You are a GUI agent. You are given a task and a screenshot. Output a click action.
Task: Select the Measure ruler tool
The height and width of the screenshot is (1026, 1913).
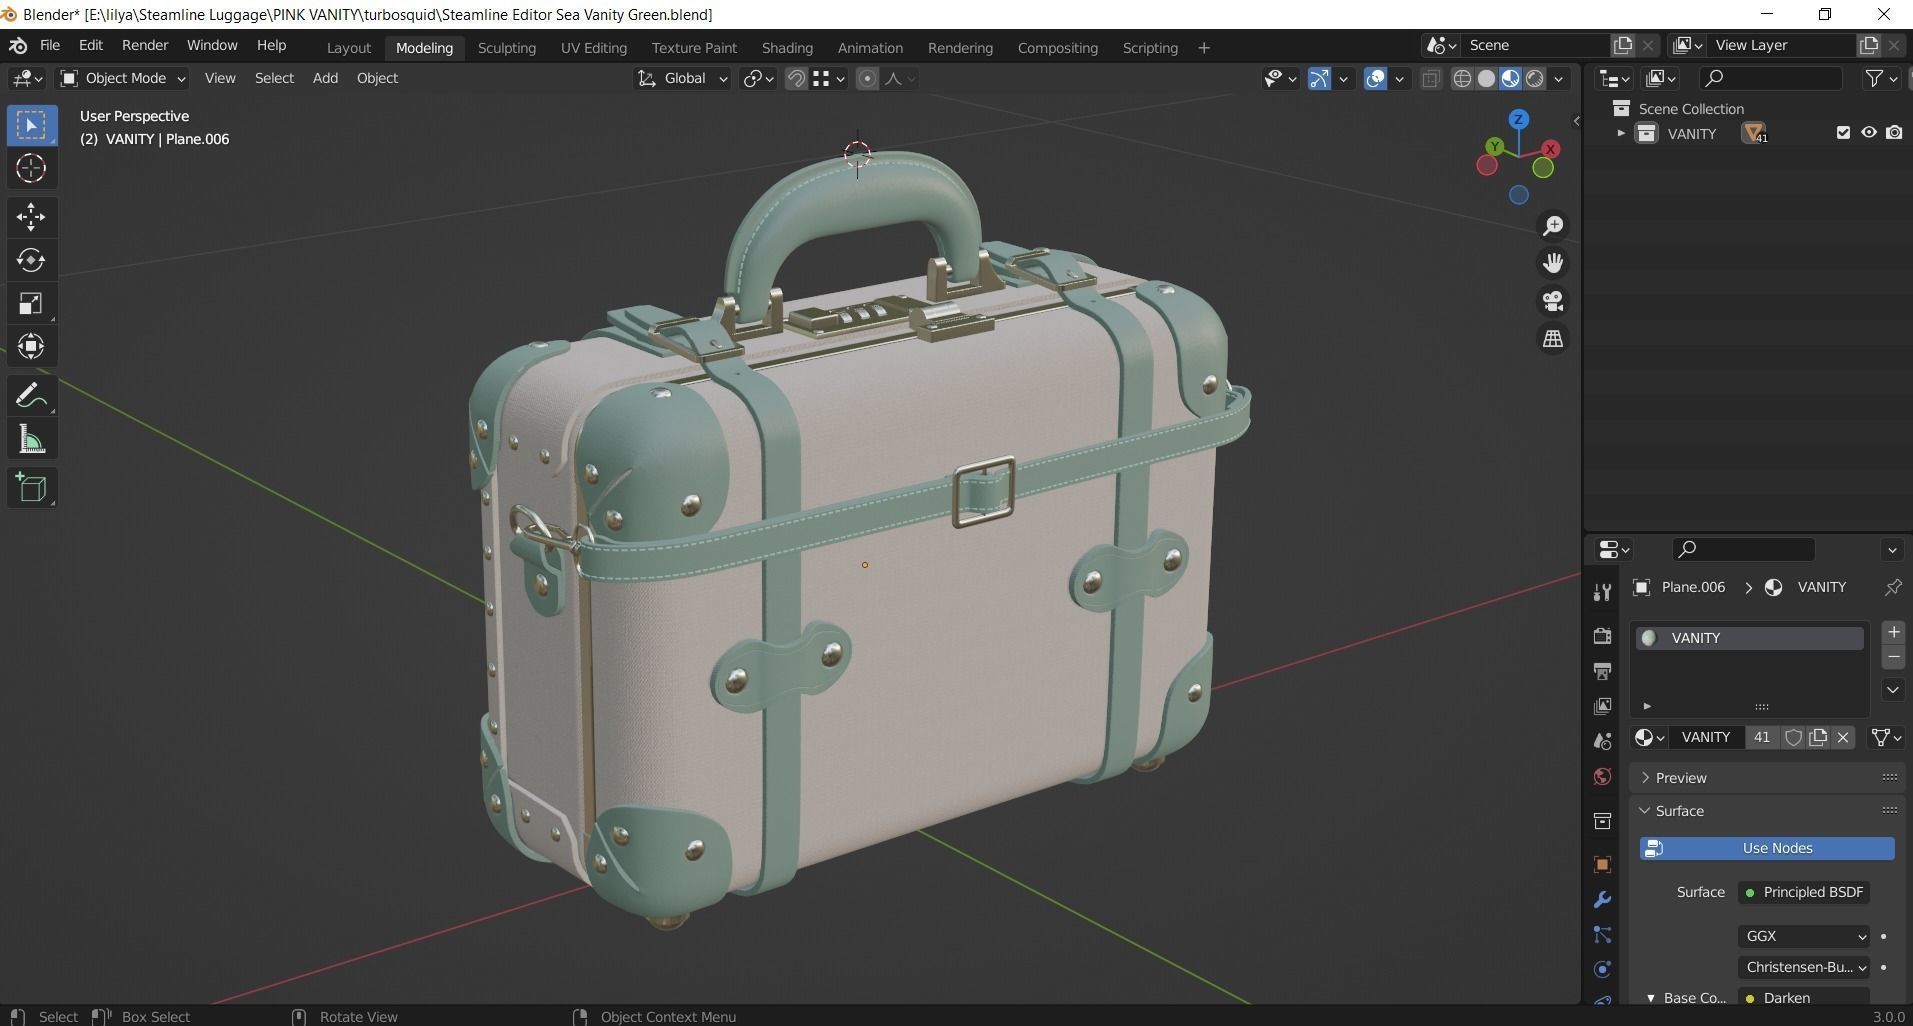point(31,440)
